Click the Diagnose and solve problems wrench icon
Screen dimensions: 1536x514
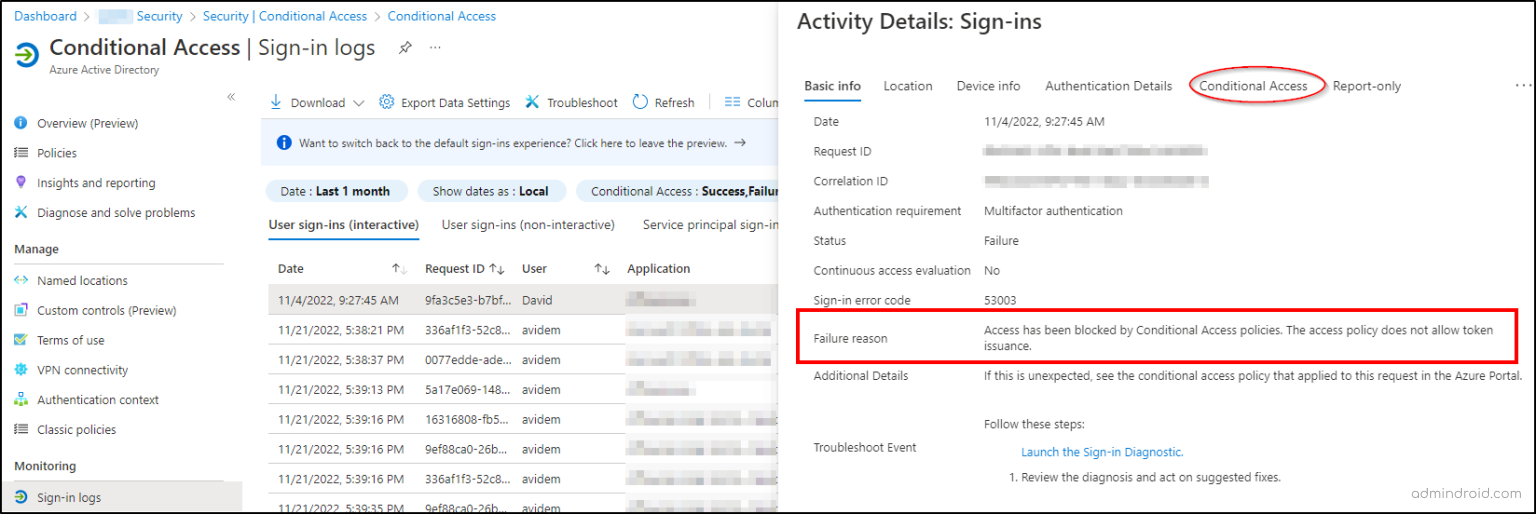point(21,212)
